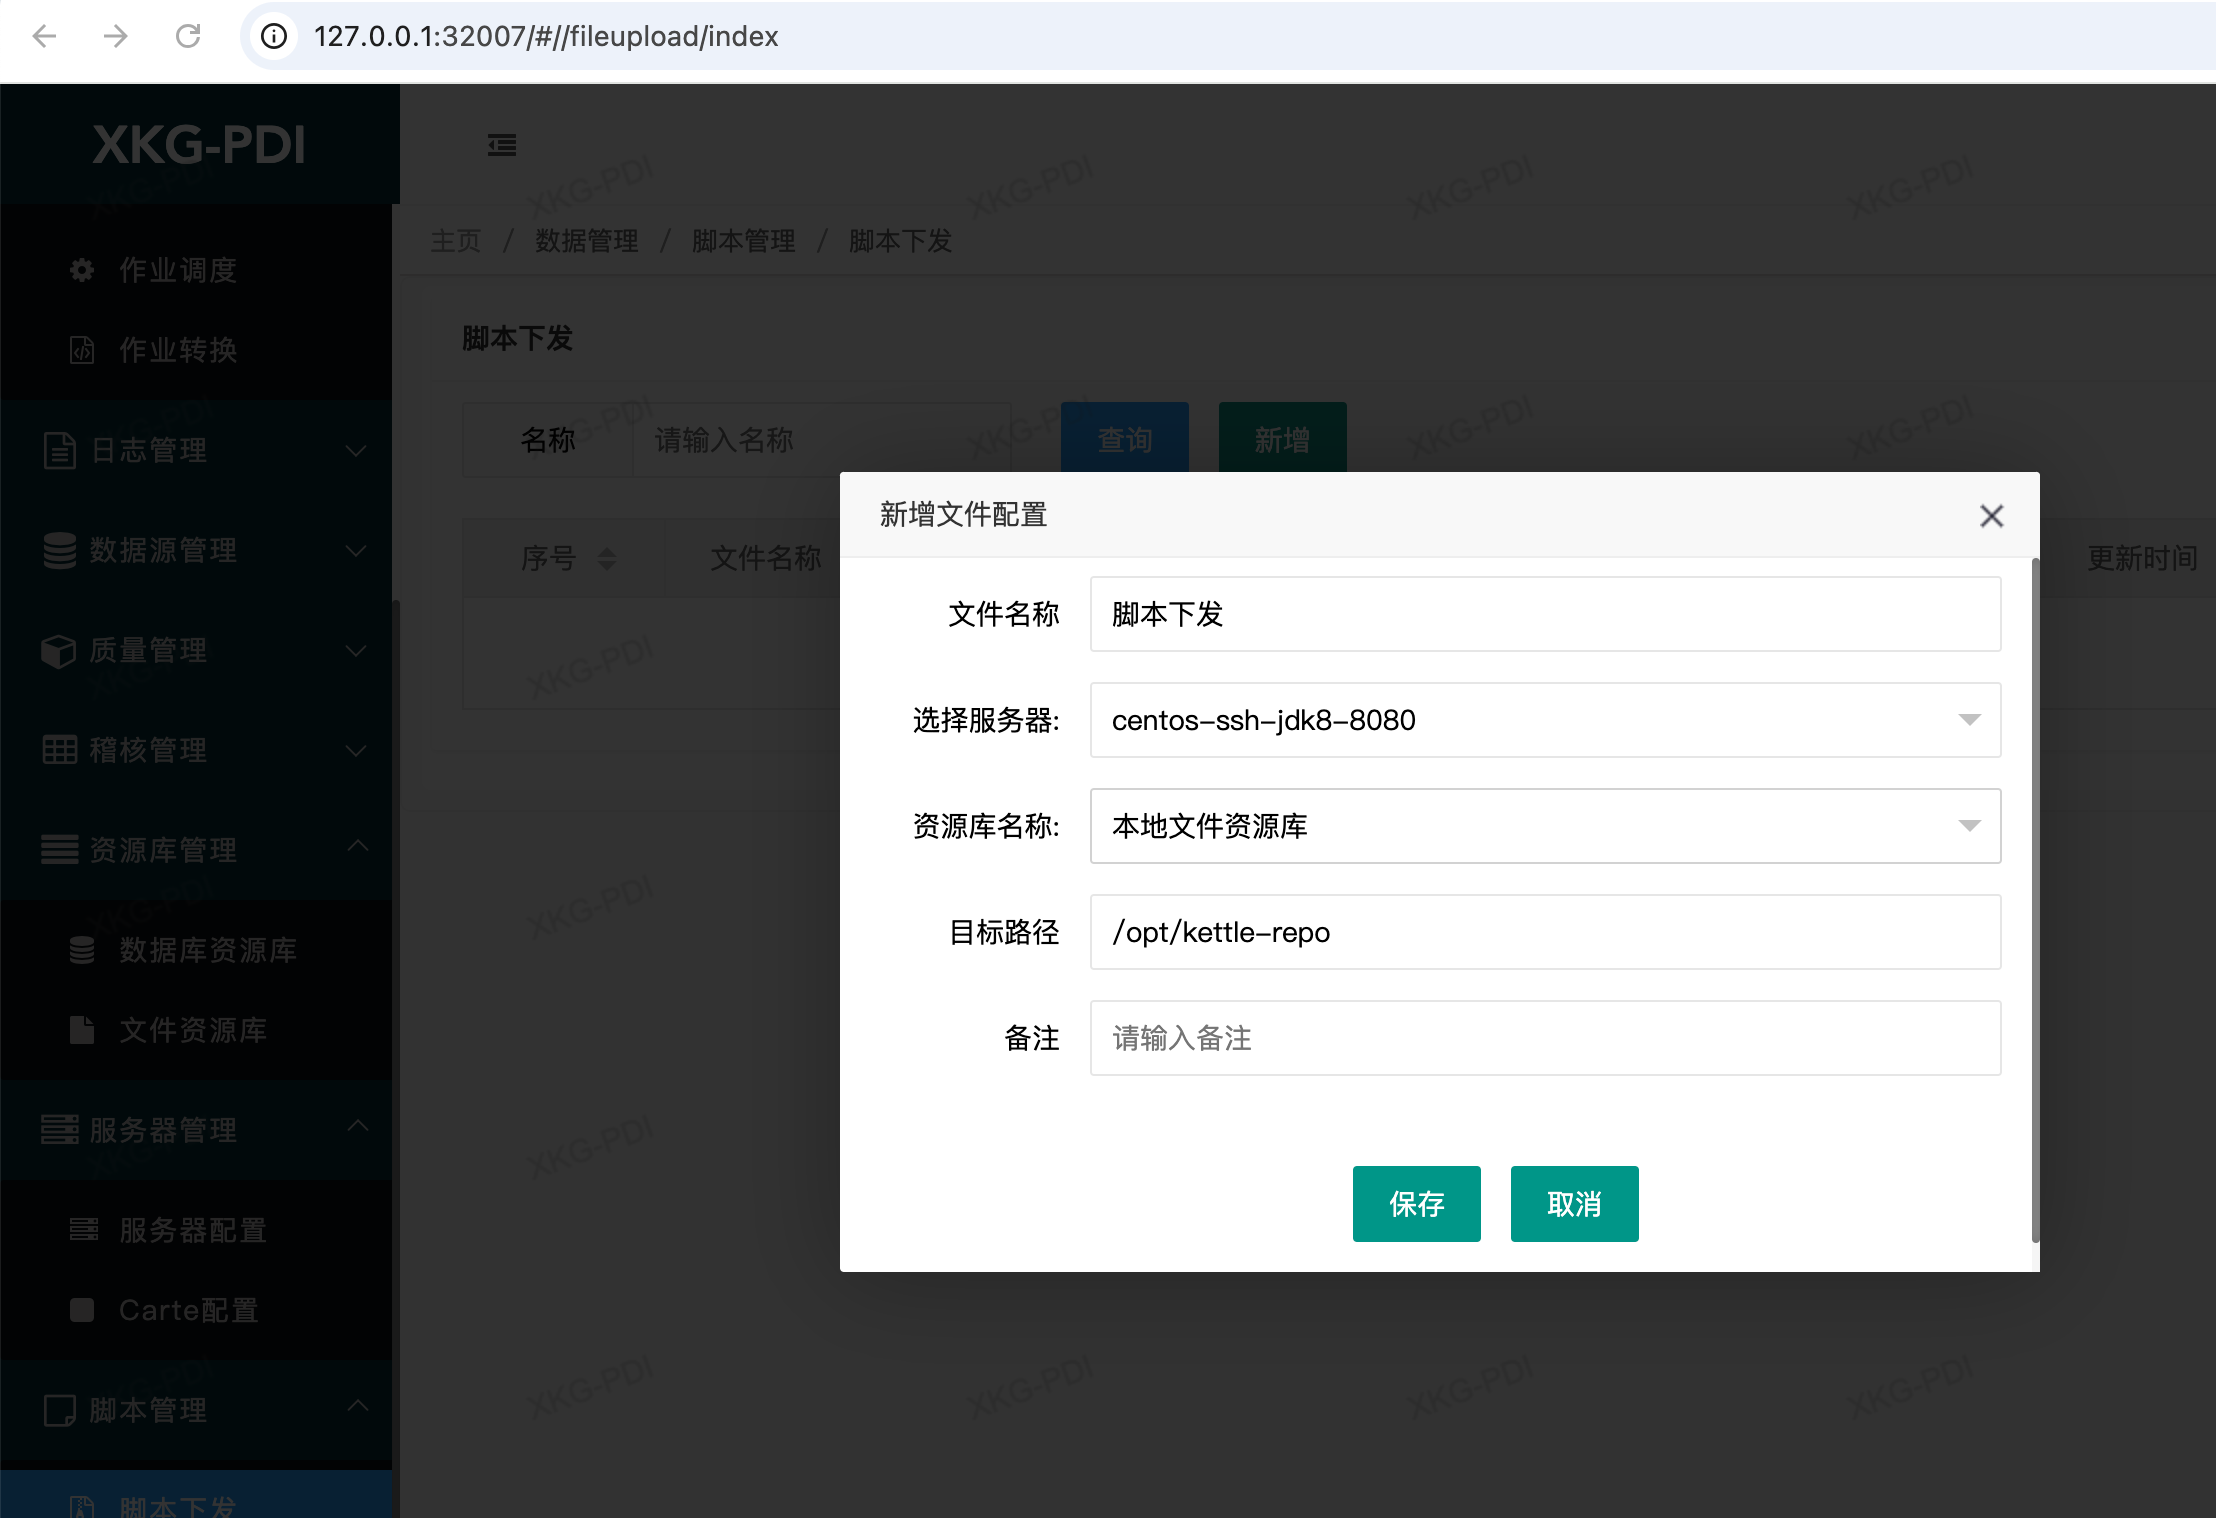Click the 新增 button to add new
The height and width of the screenshot is (1518, 2216).
[x=1281, y=438]
